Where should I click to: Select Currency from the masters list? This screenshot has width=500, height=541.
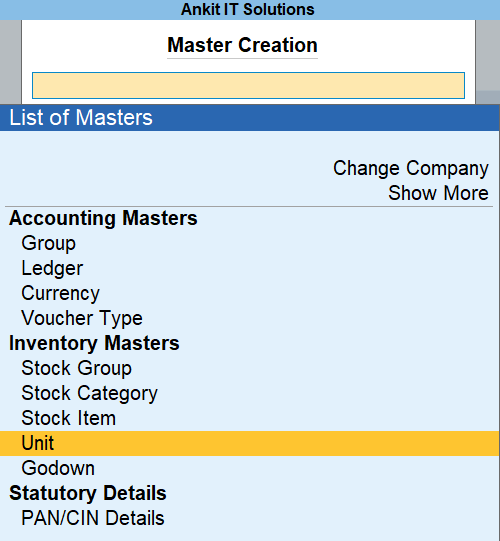(60, 293)
